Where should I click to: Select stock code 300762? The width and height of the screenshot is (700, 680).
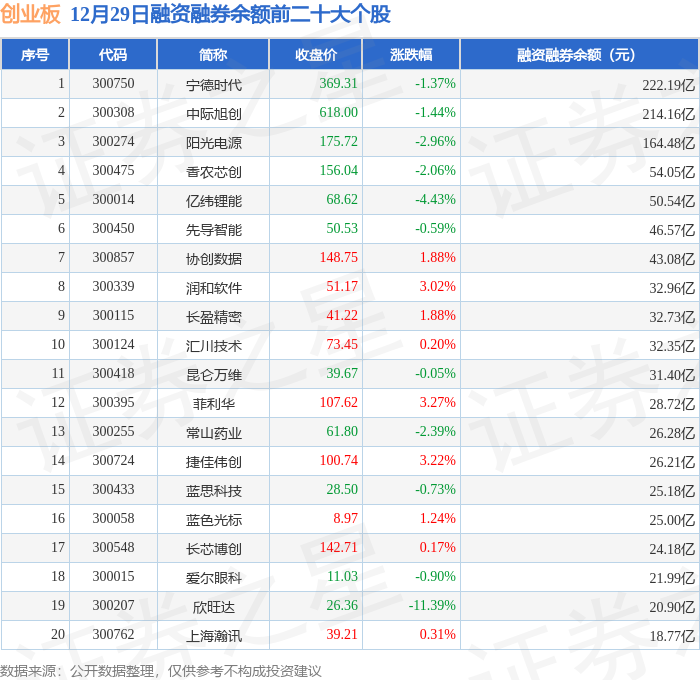click(x=113, y=635)
